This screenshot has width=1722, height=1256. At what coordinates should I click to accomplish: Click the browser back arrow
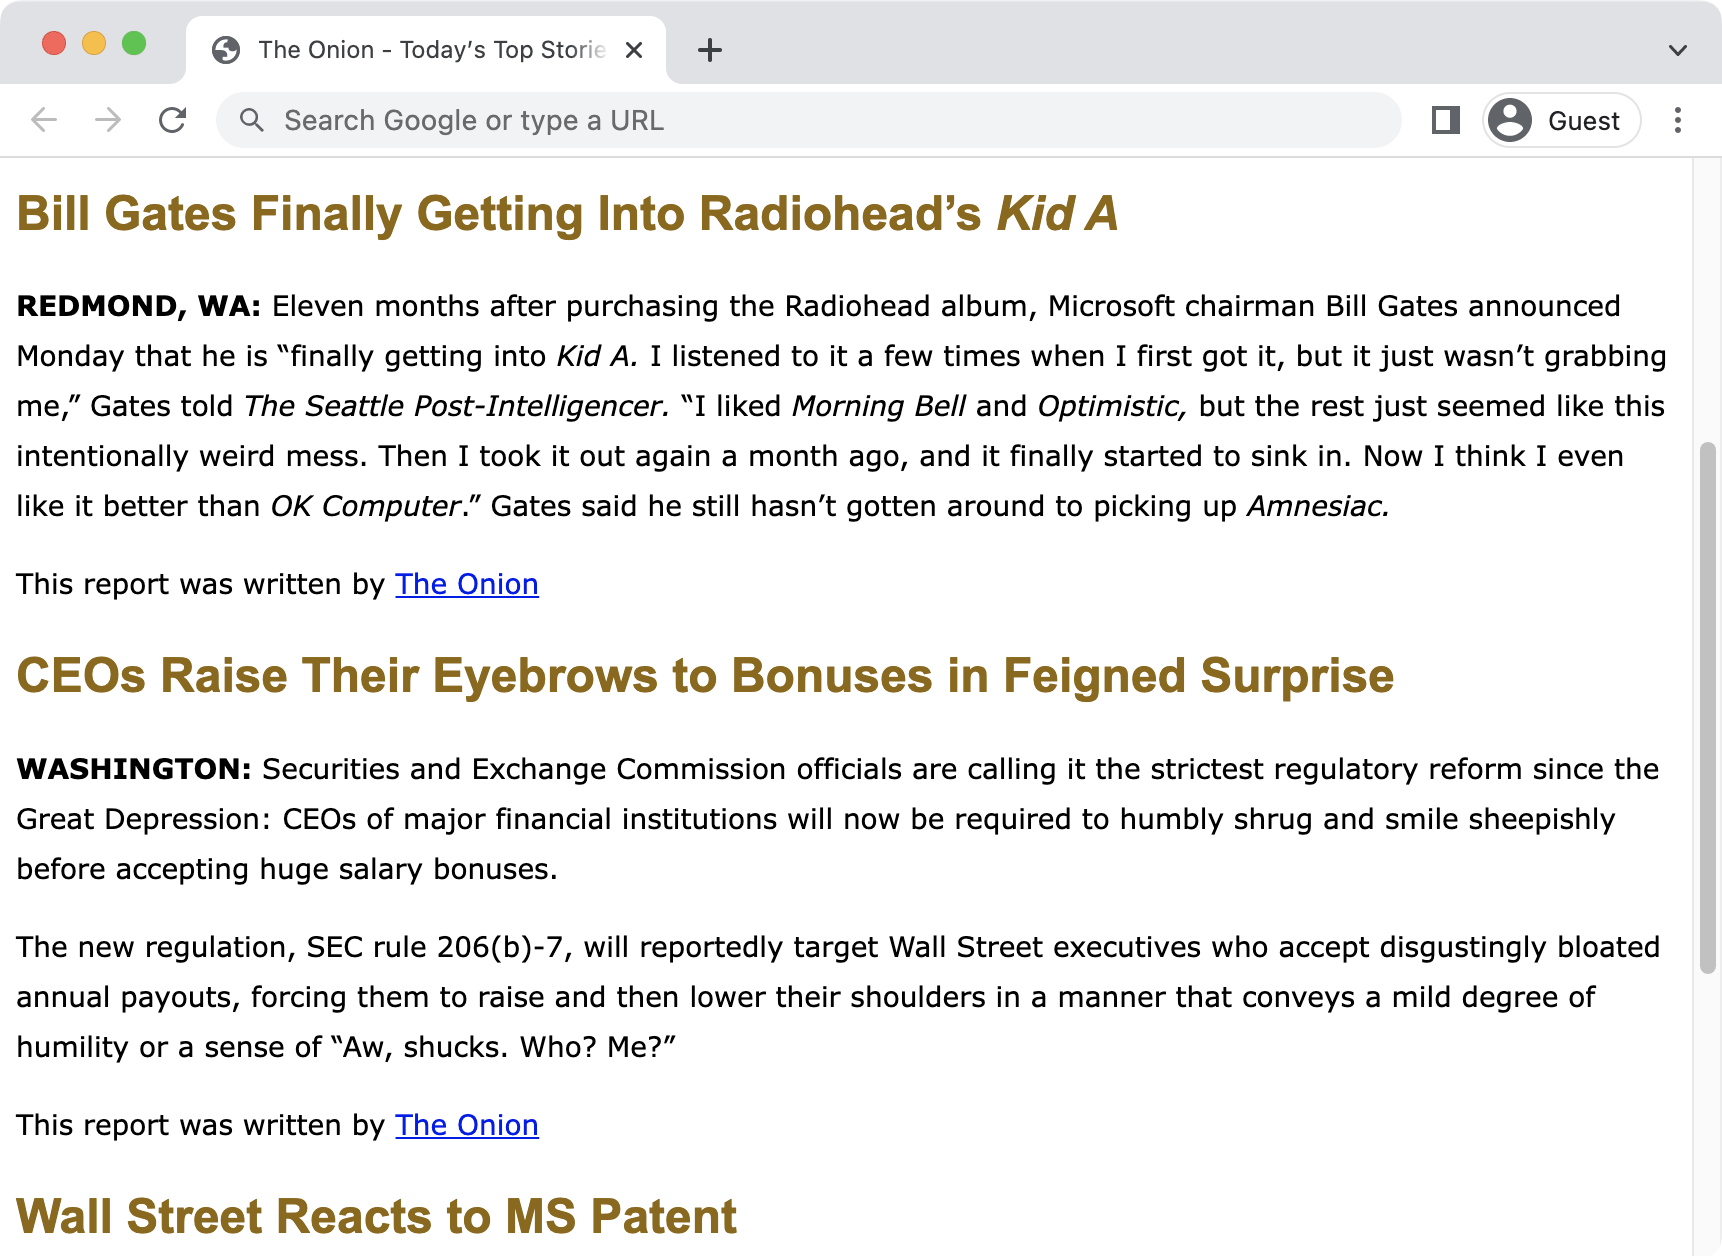44,120
